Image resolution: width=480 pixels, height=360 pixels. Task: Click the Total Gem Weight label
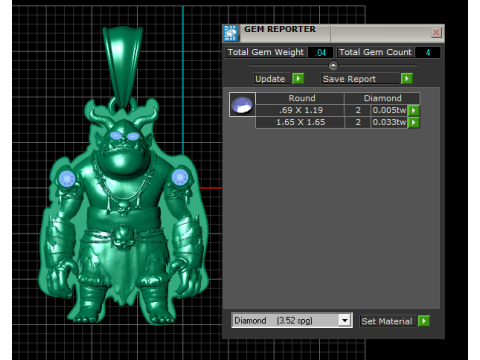266,52
